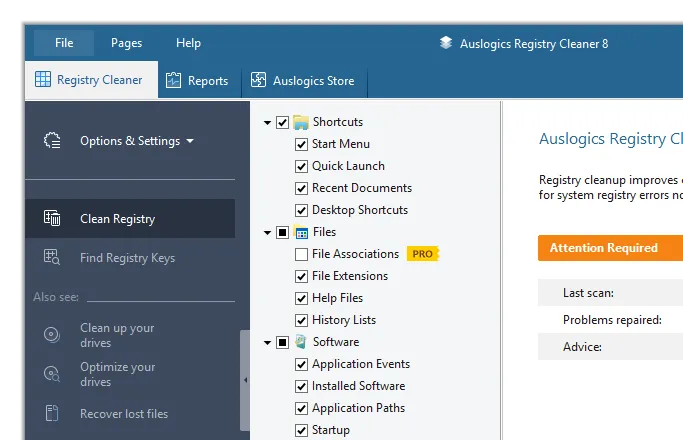Click the Options & Settings gear icon

[52, 141]
